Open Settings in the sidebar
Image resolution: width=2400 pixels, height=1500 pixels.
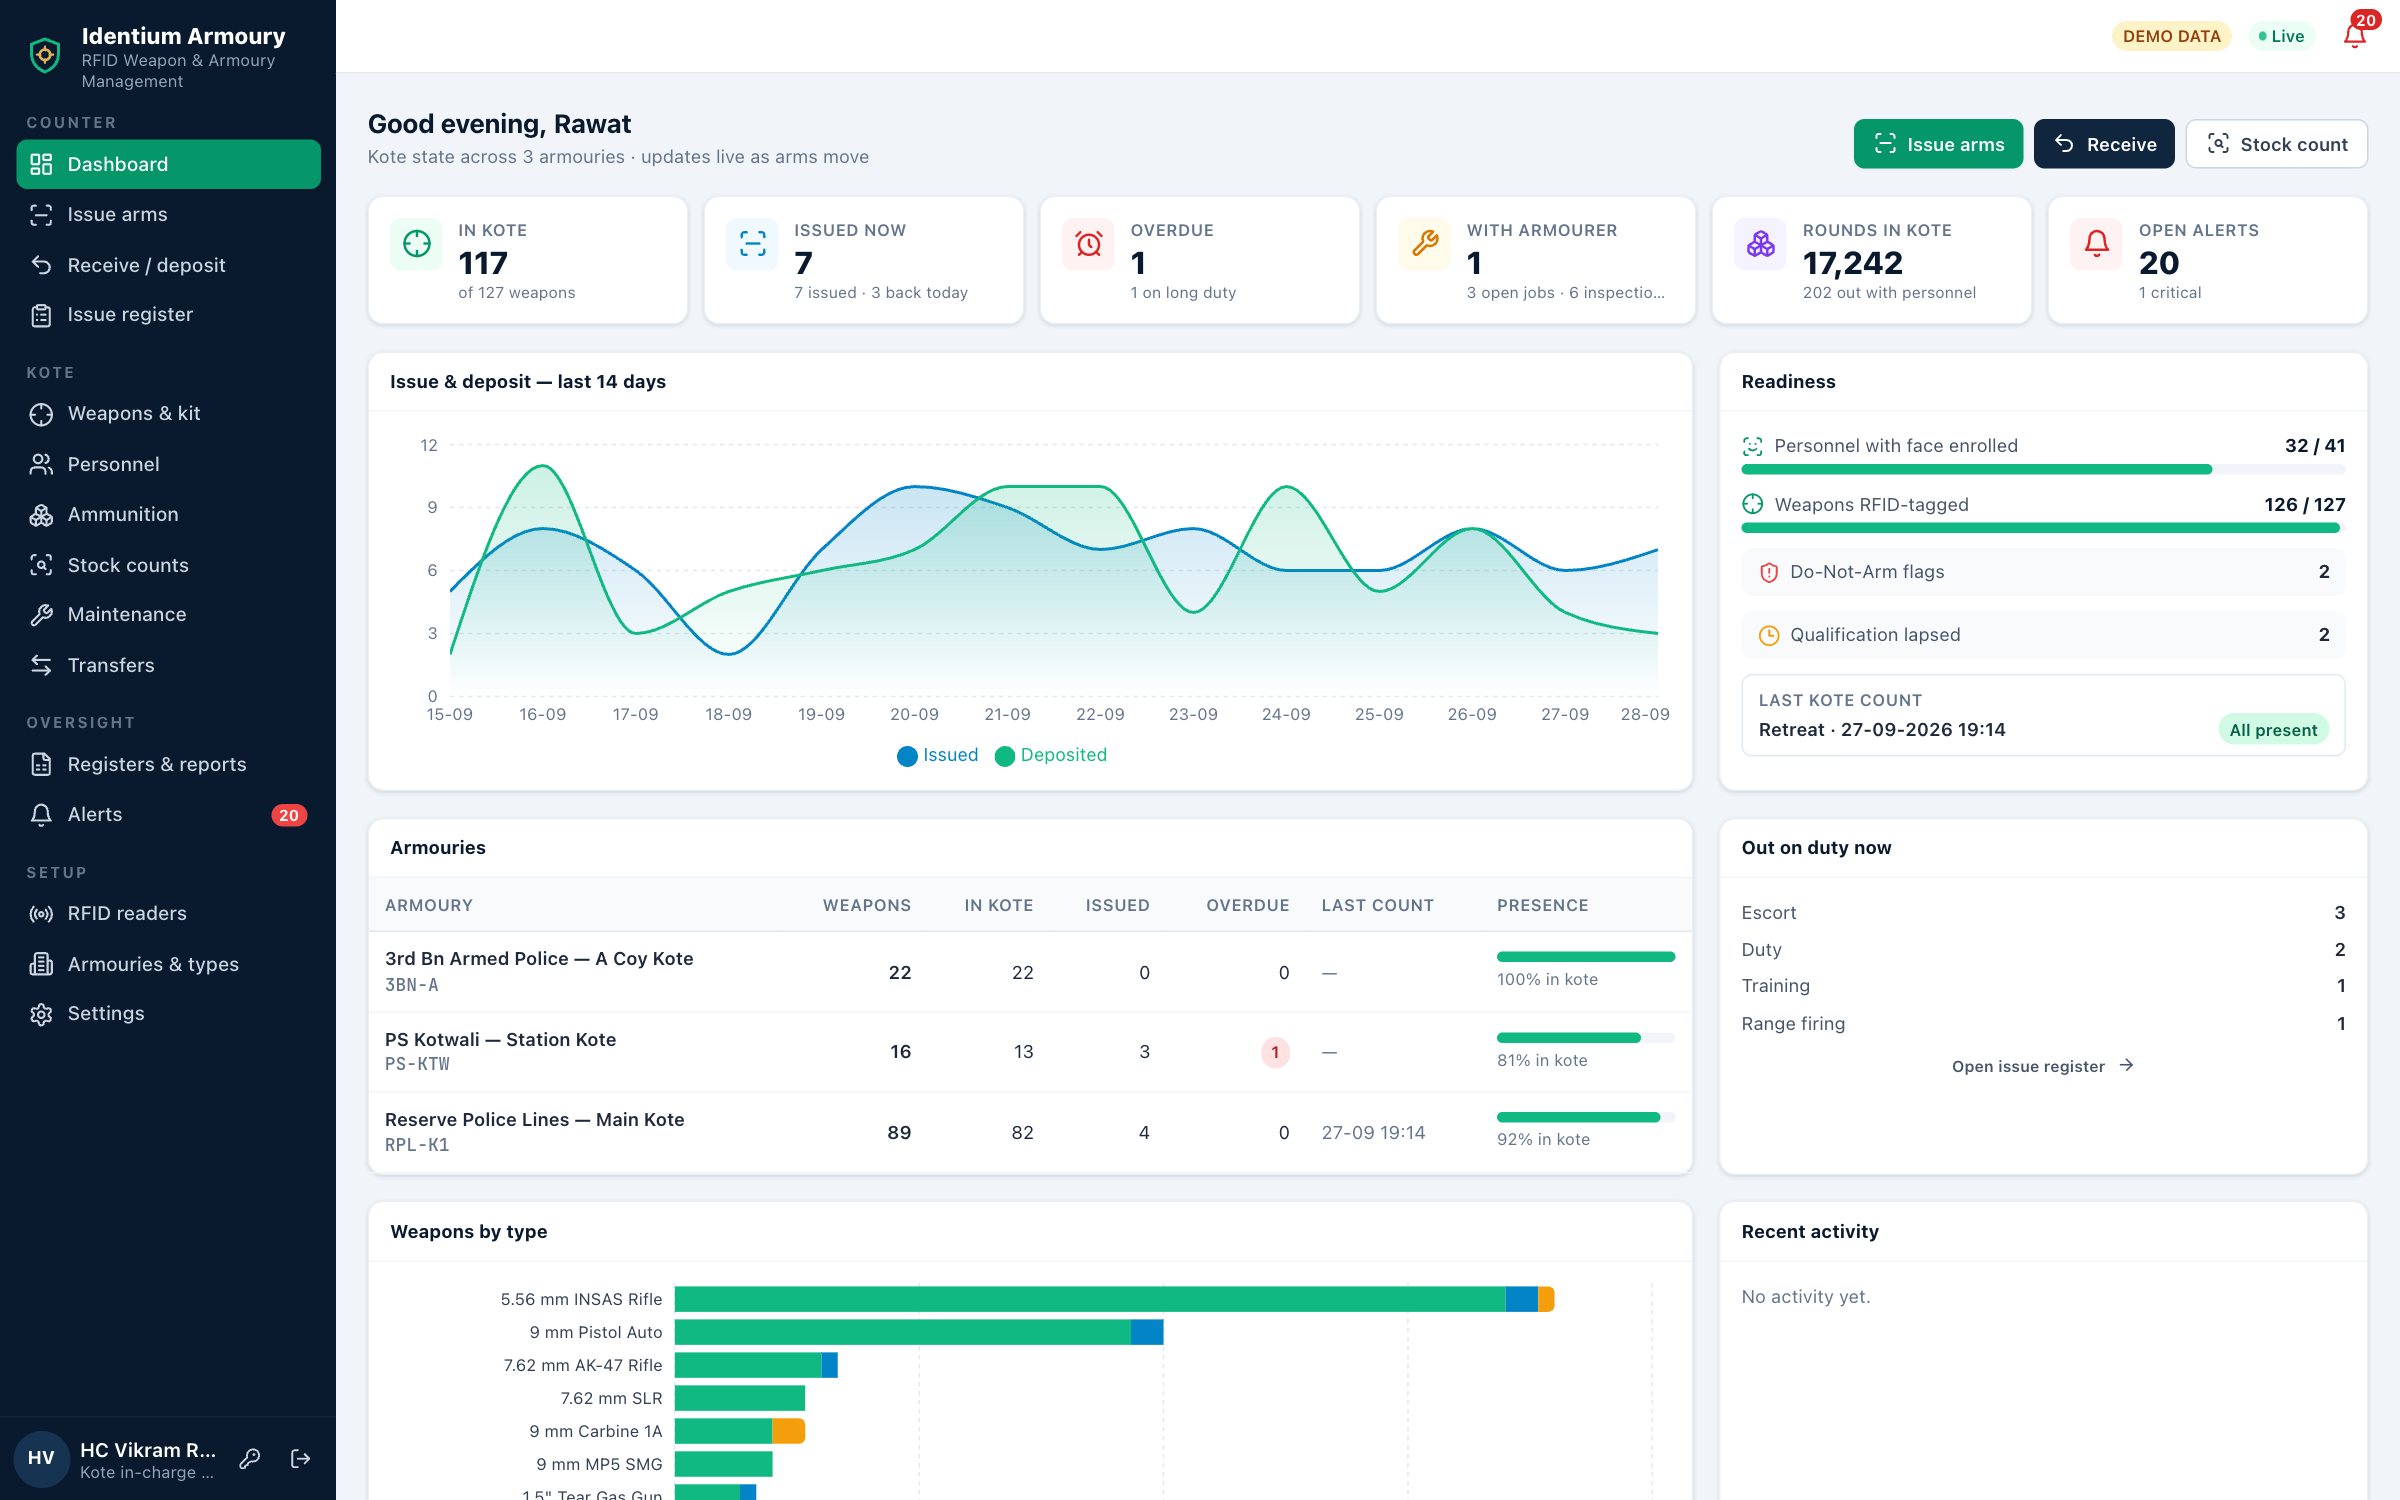[168, 1014]
